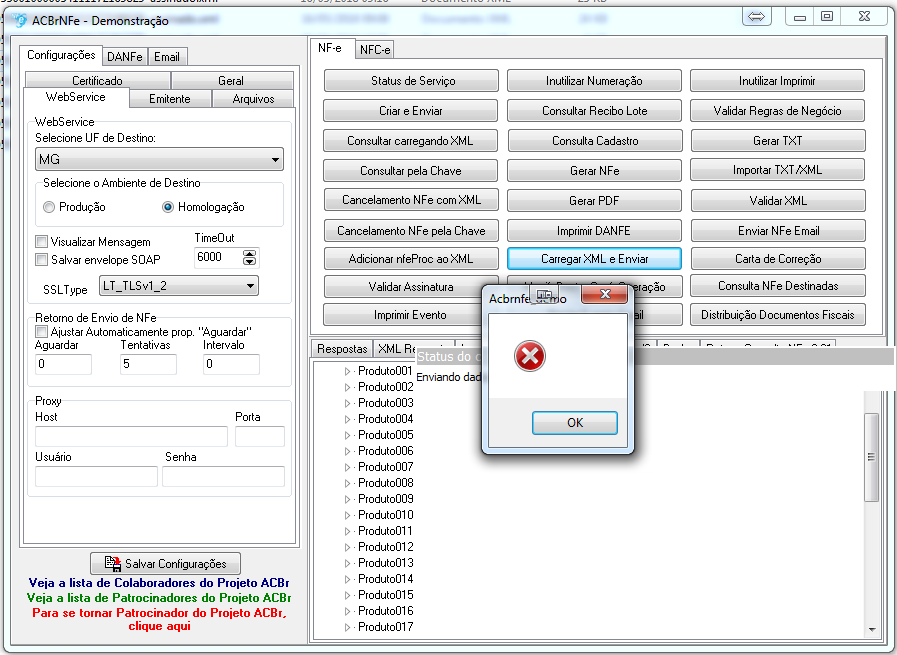
Task: Focus the TimeOut field showing 6000
Action: (219, 257)
